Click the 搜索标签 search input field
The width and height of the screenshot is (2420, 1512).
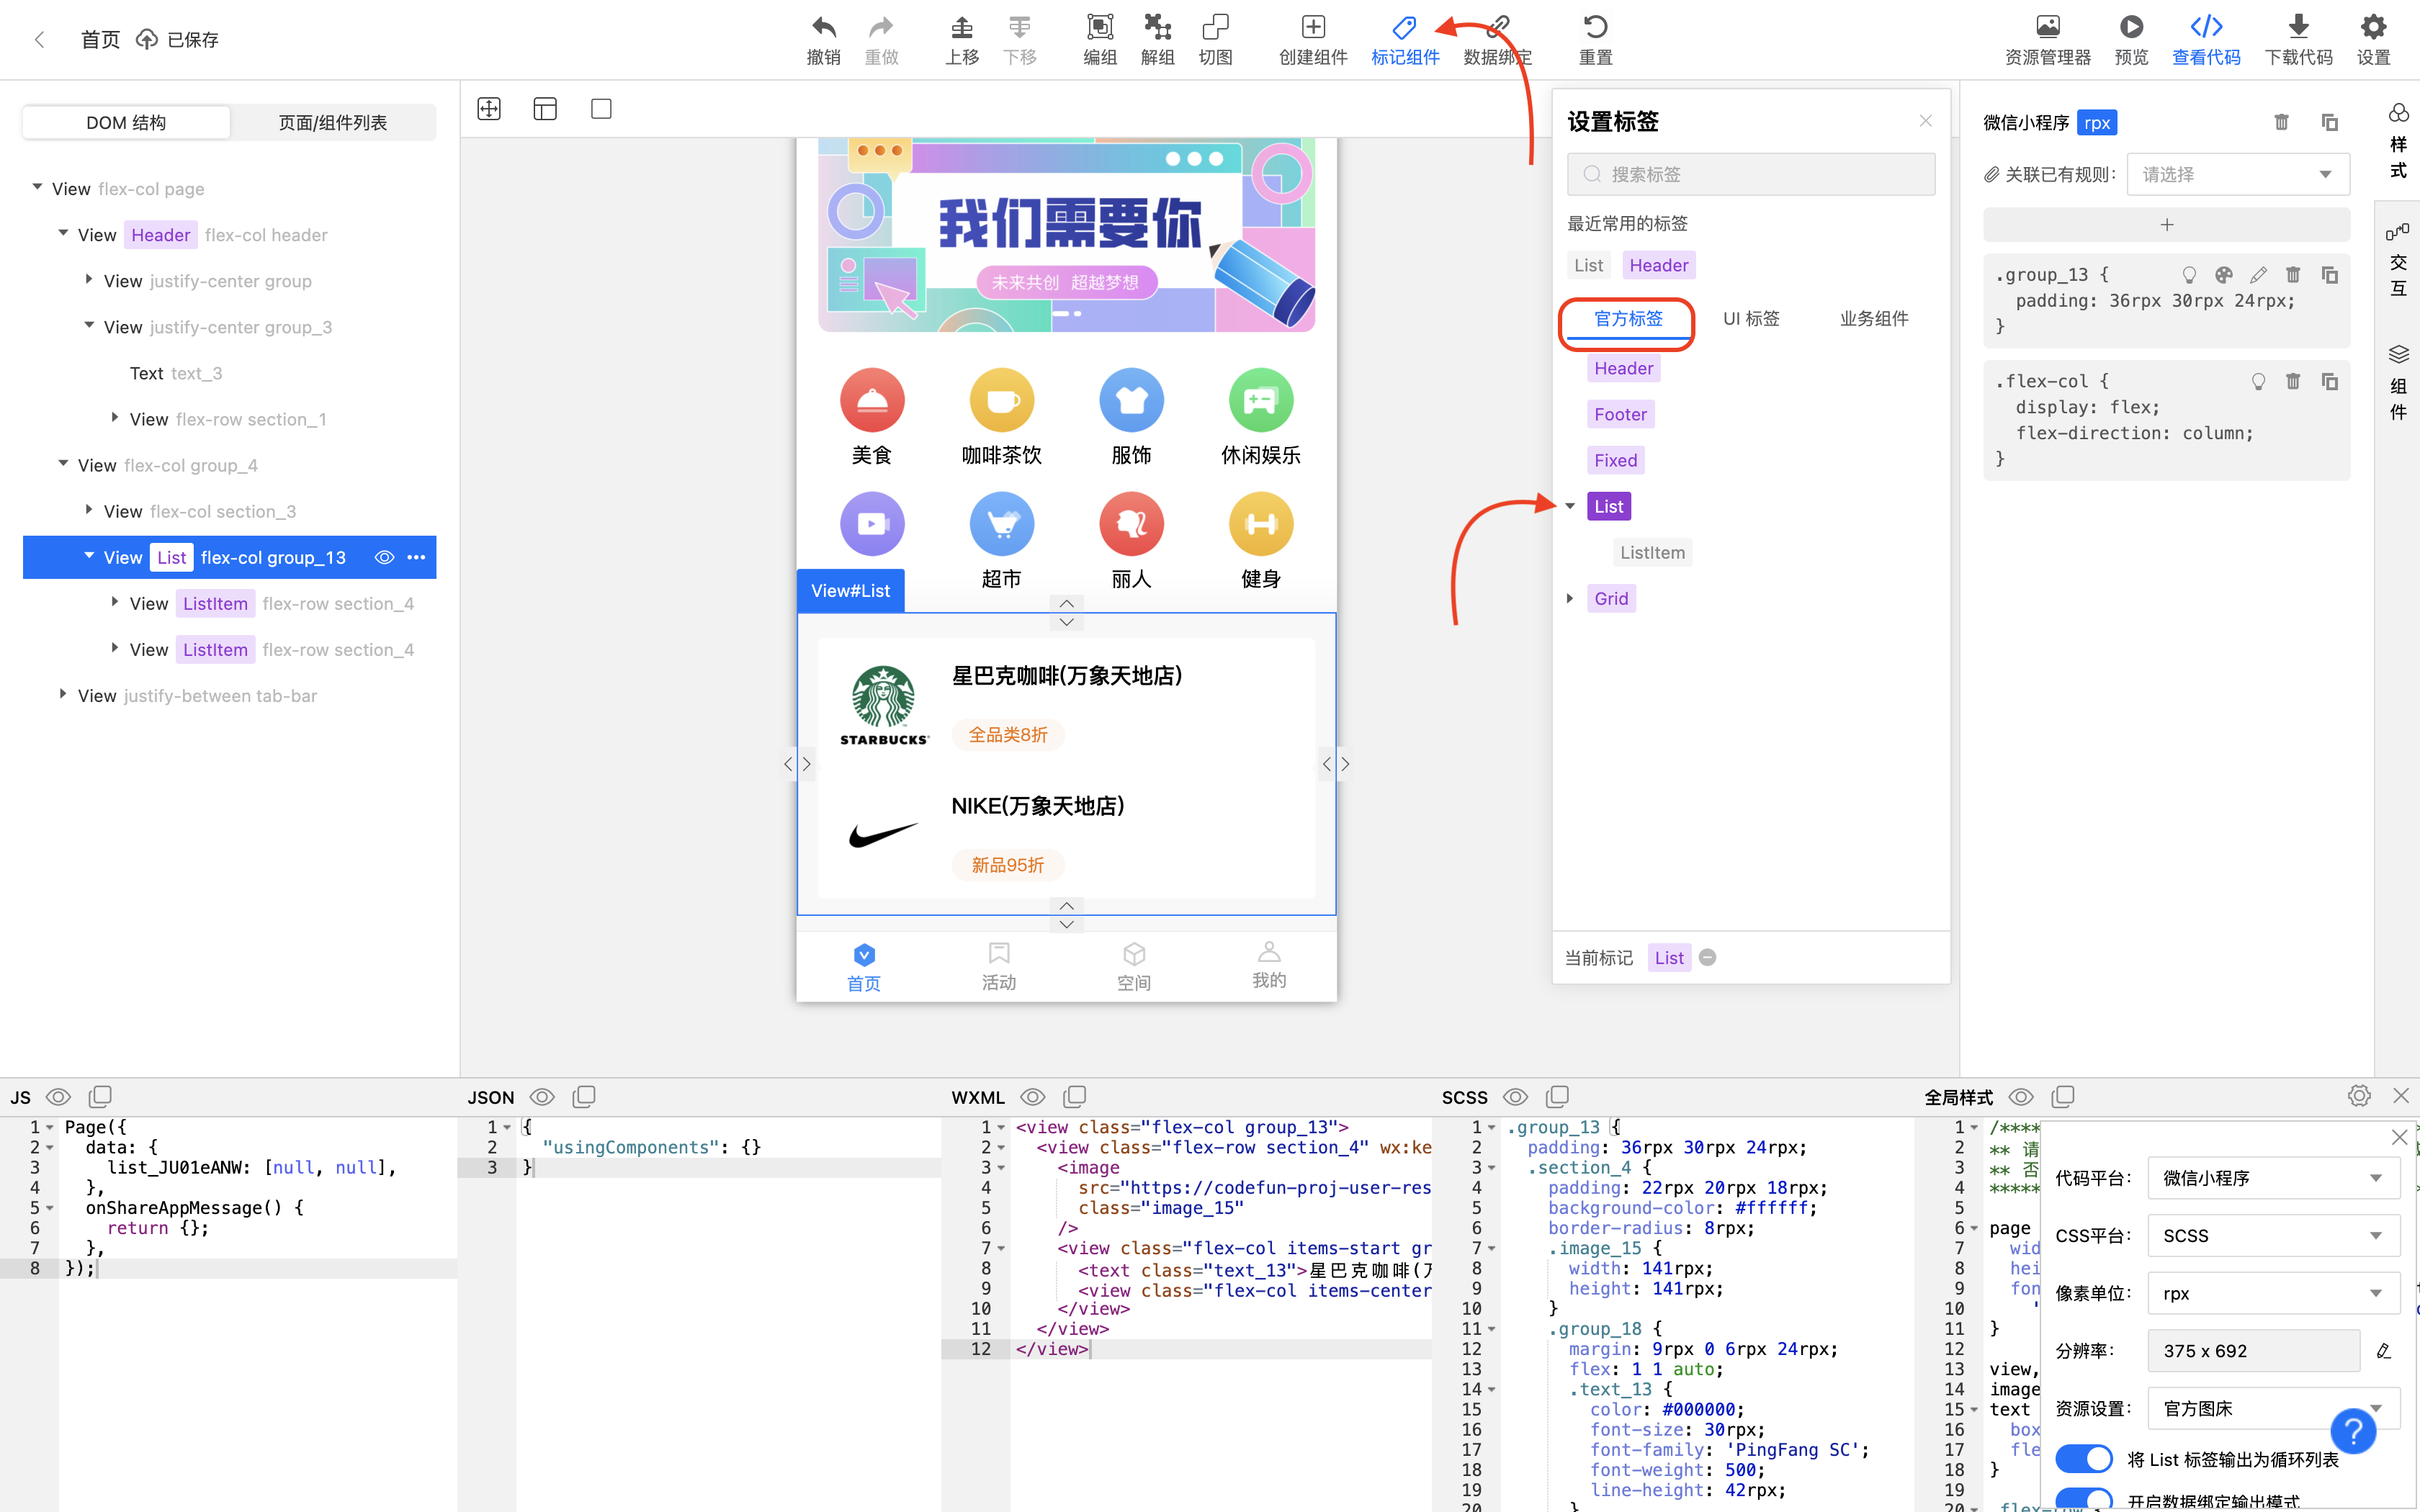coord(1751,173)
